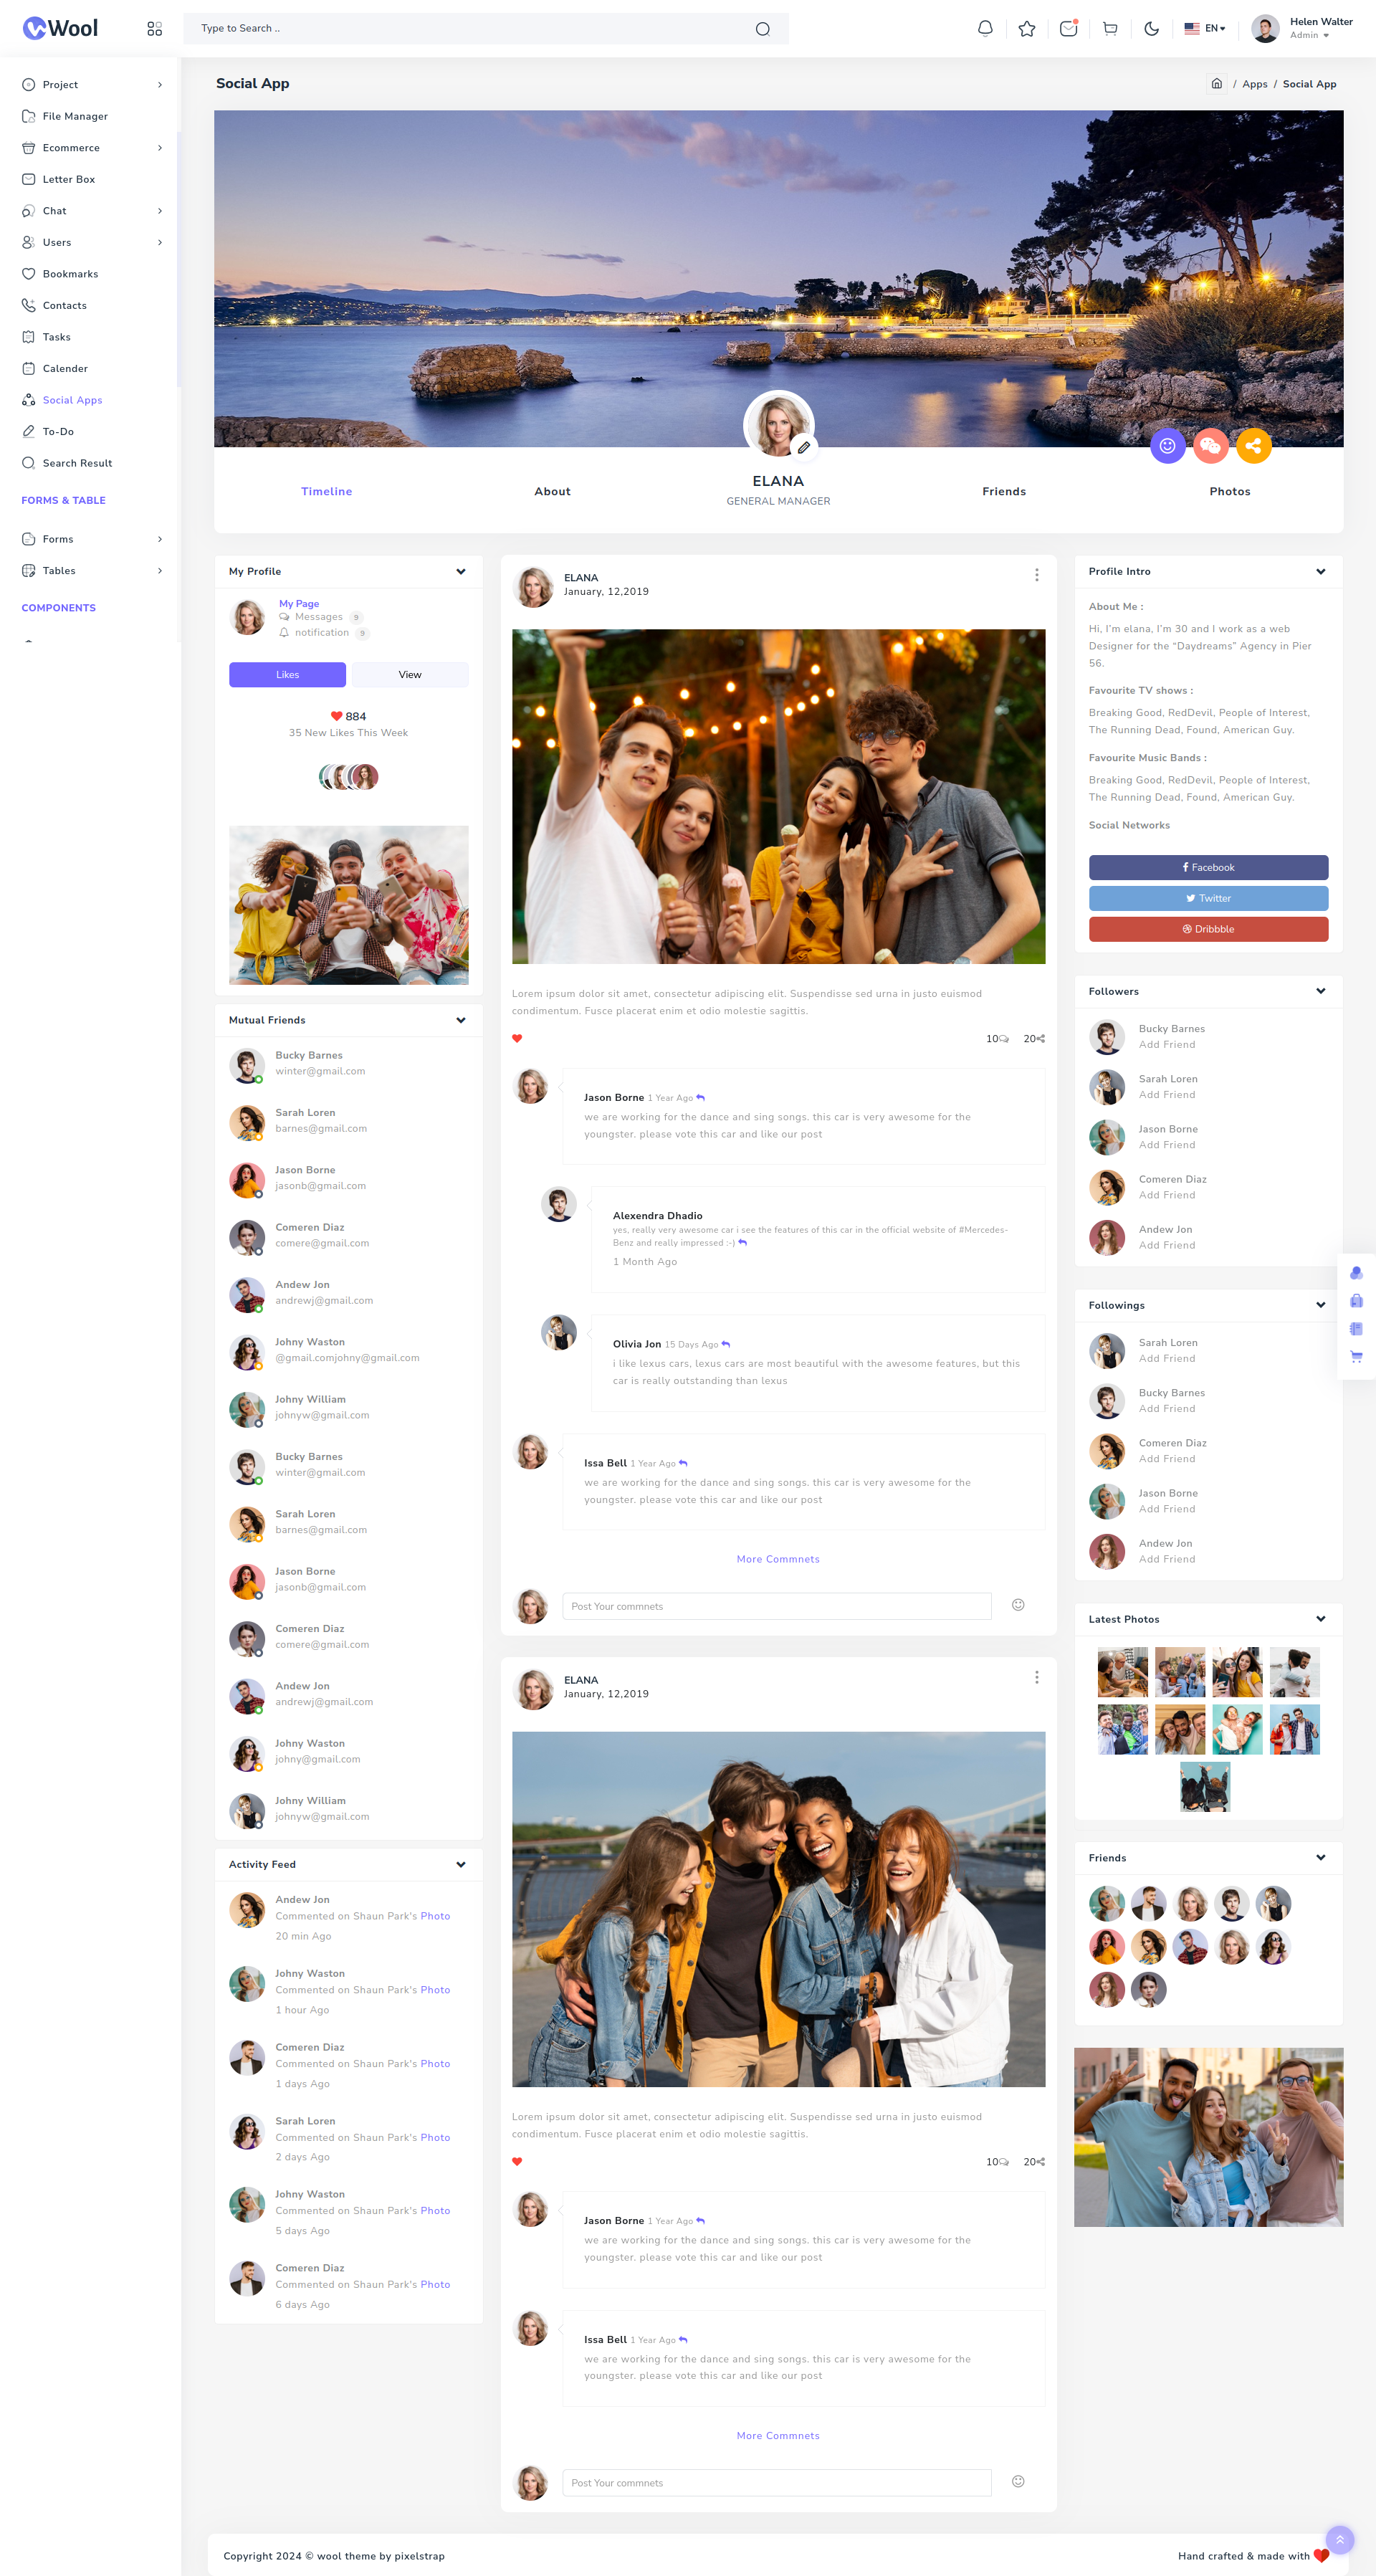Collapse the My Profile panel
The width and height of the screenshot is (1376, 2576).
[461, 572]
